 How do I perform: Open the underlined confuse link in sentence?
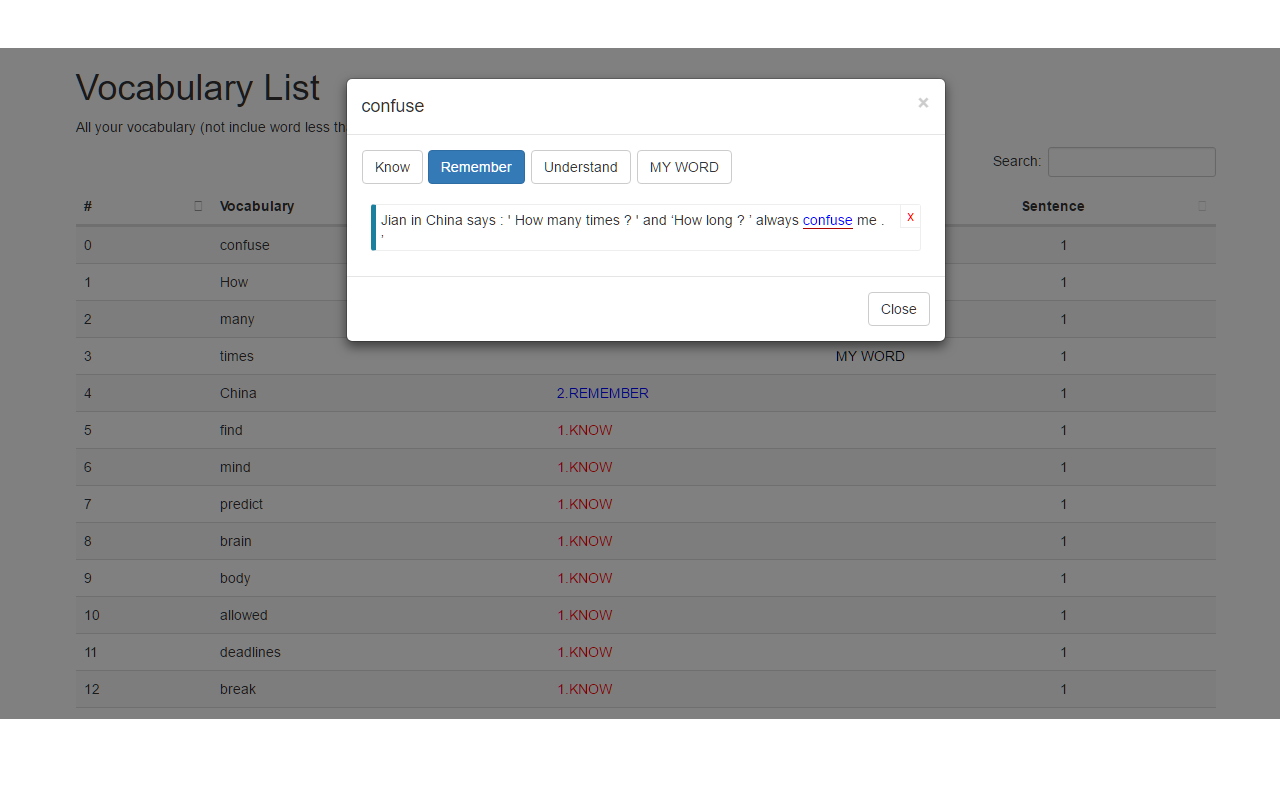coord(828,220)
